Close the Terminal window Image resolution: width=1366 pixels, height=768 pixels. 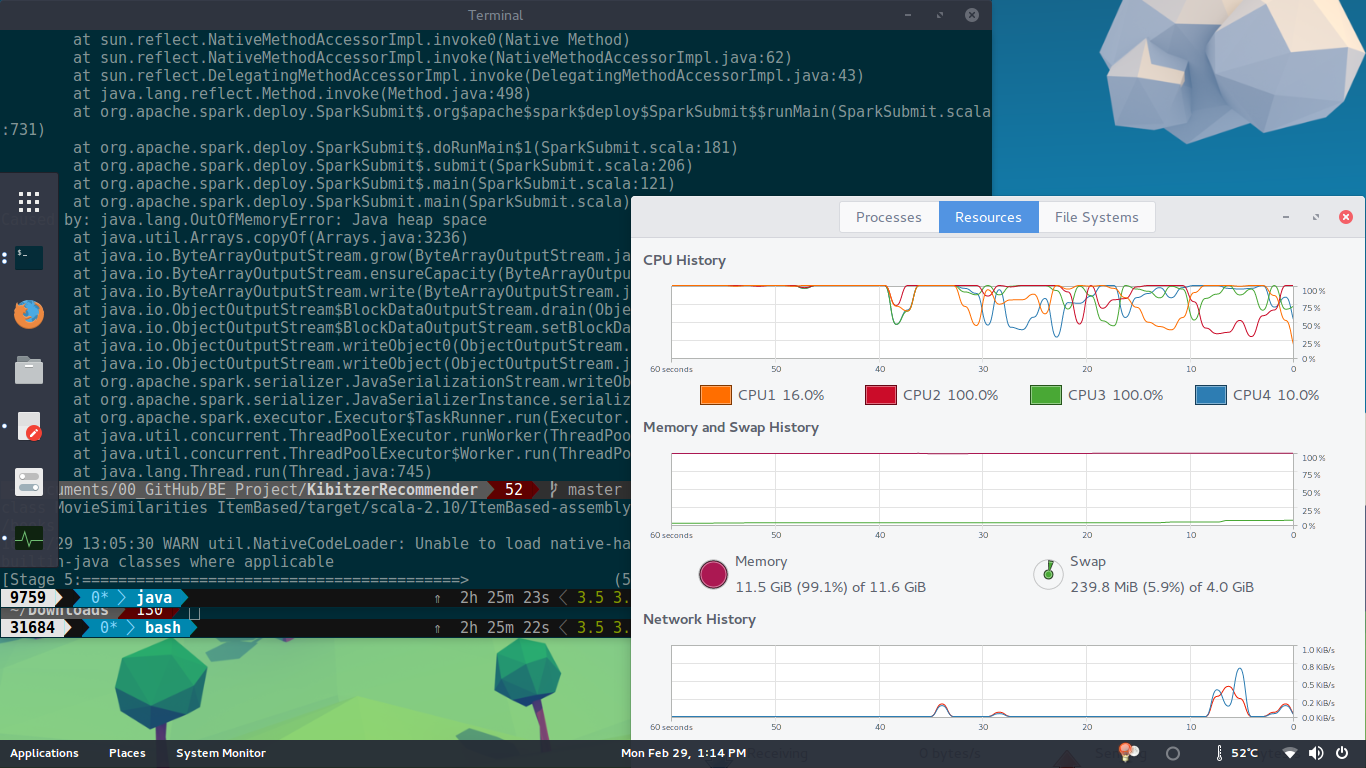pos(971,15)
